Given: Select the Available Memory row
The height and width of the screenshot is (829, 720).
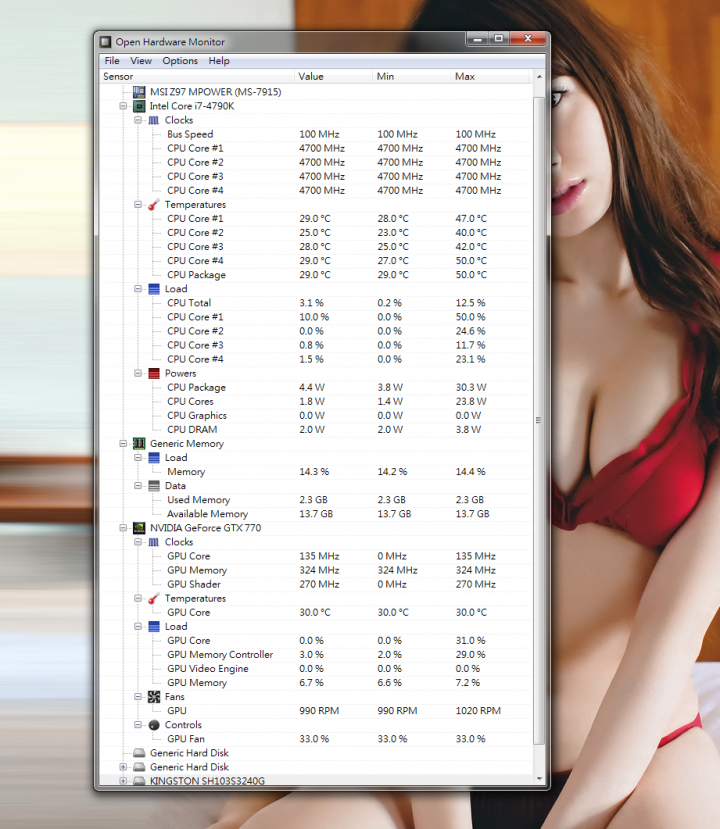Looking at the screenshot, I should pos(316,514).
